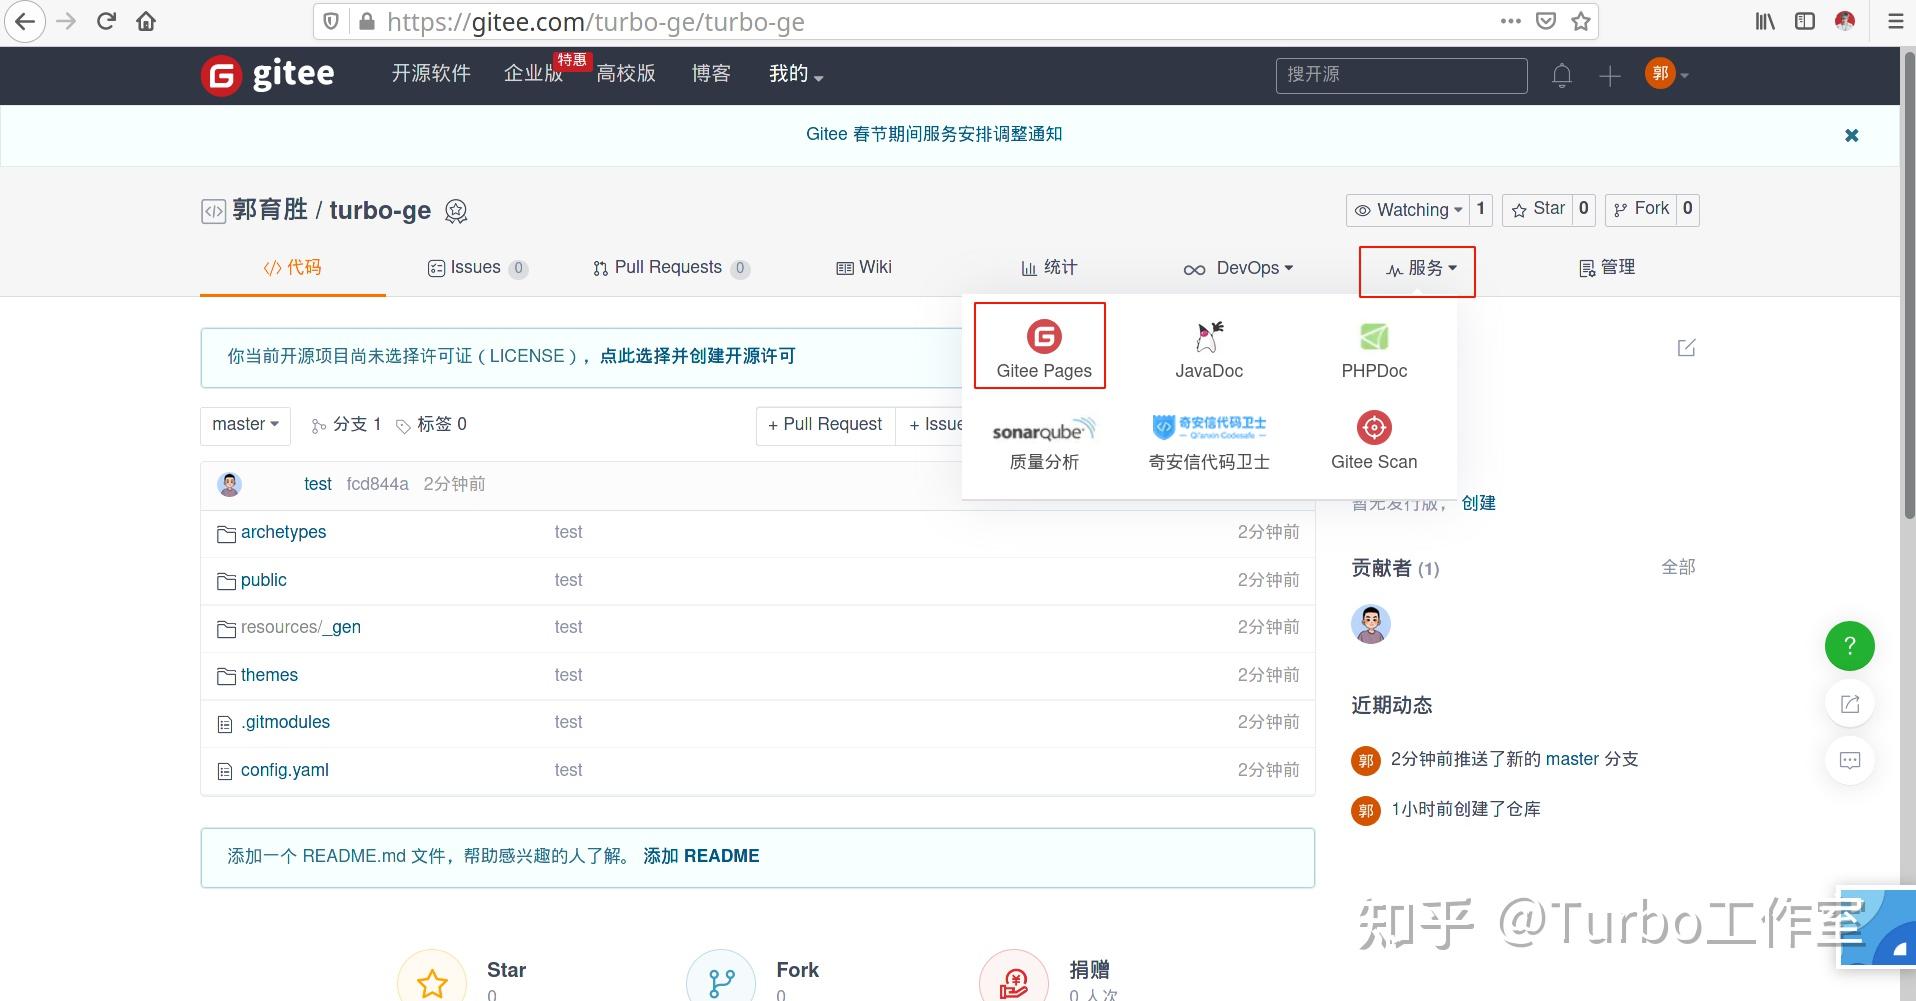Image resolution: width=1916 pixels, height=1001 pixels.
Task: Click floating share icon button
Action: (x=1849, y=704)
